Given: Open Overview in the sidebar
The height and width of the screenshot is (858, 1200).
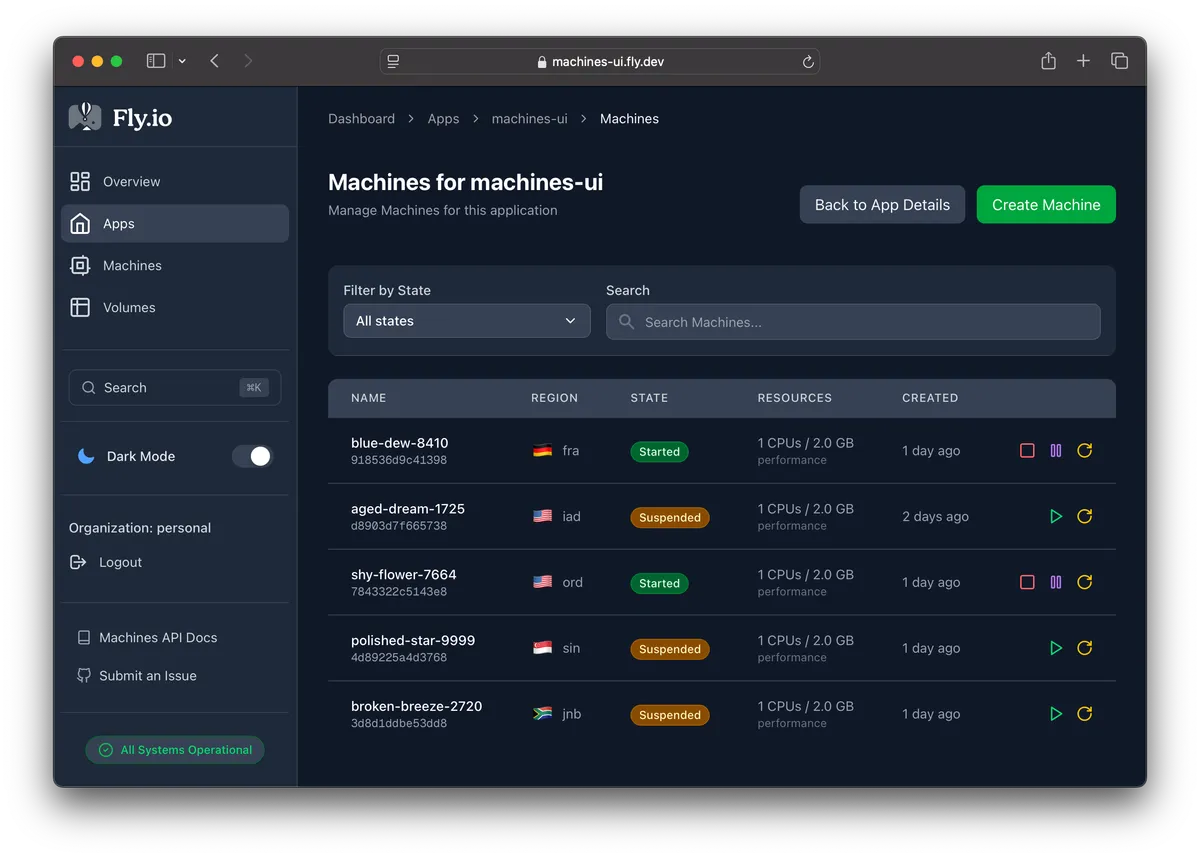Looking at the screenshot, I should [x=131, y=182].
